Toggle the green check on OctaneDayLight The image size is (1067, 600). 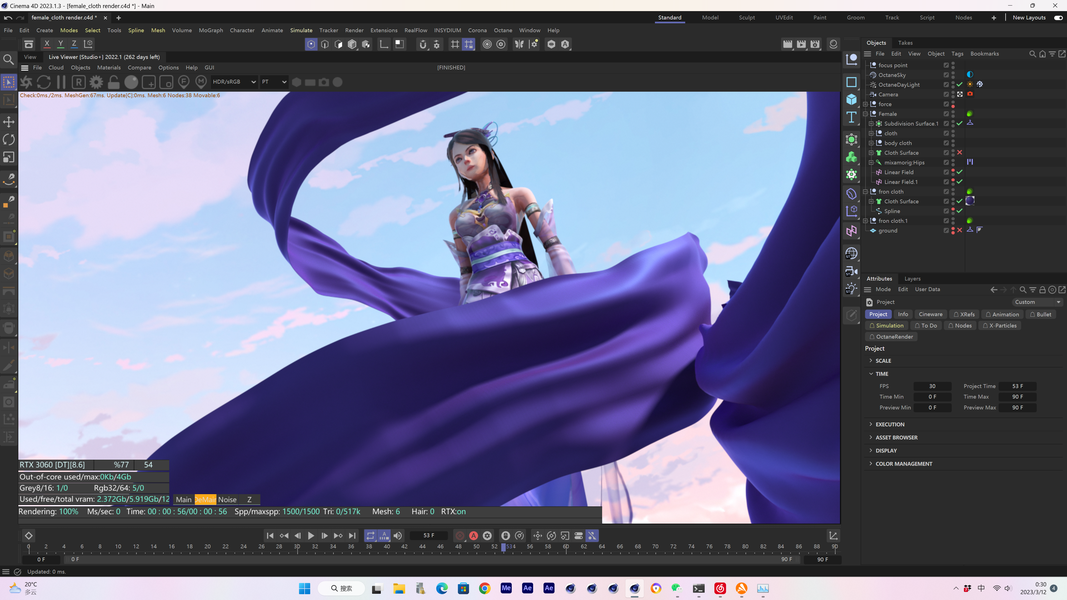click(x=959, y=85)
